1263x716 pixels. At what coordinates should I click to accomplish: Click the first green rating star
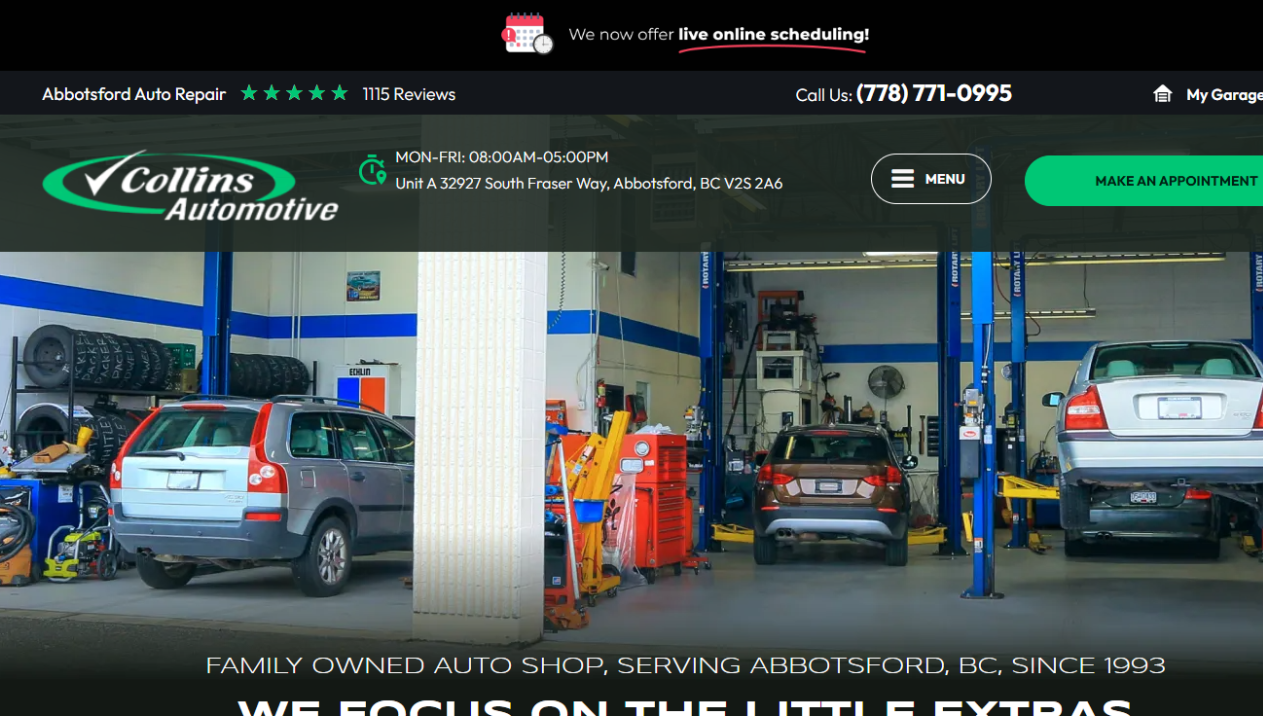click(x=249, y=93)
